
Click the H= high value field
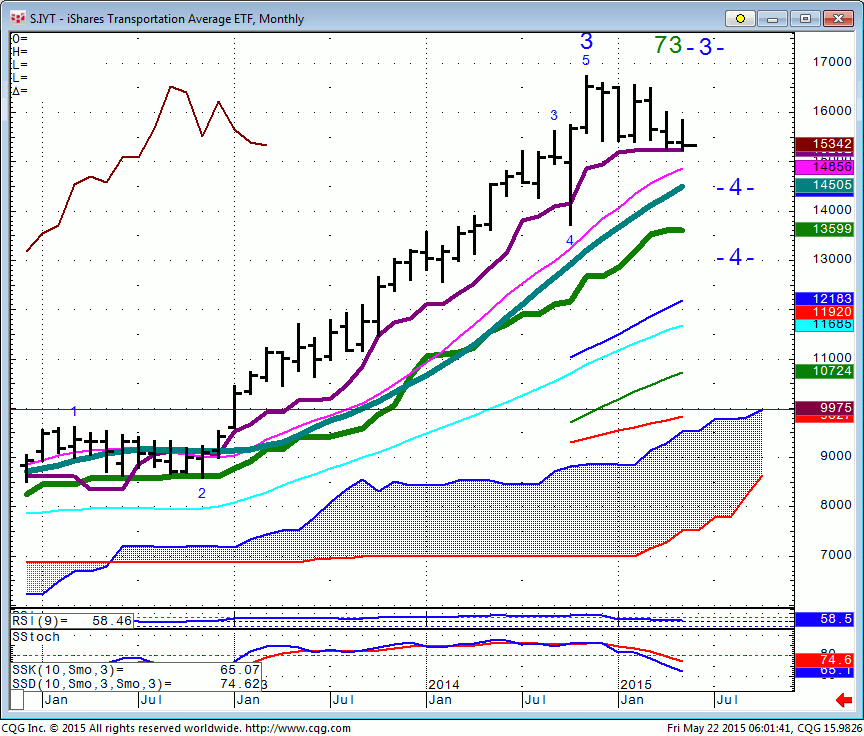[x=20, y=52]
